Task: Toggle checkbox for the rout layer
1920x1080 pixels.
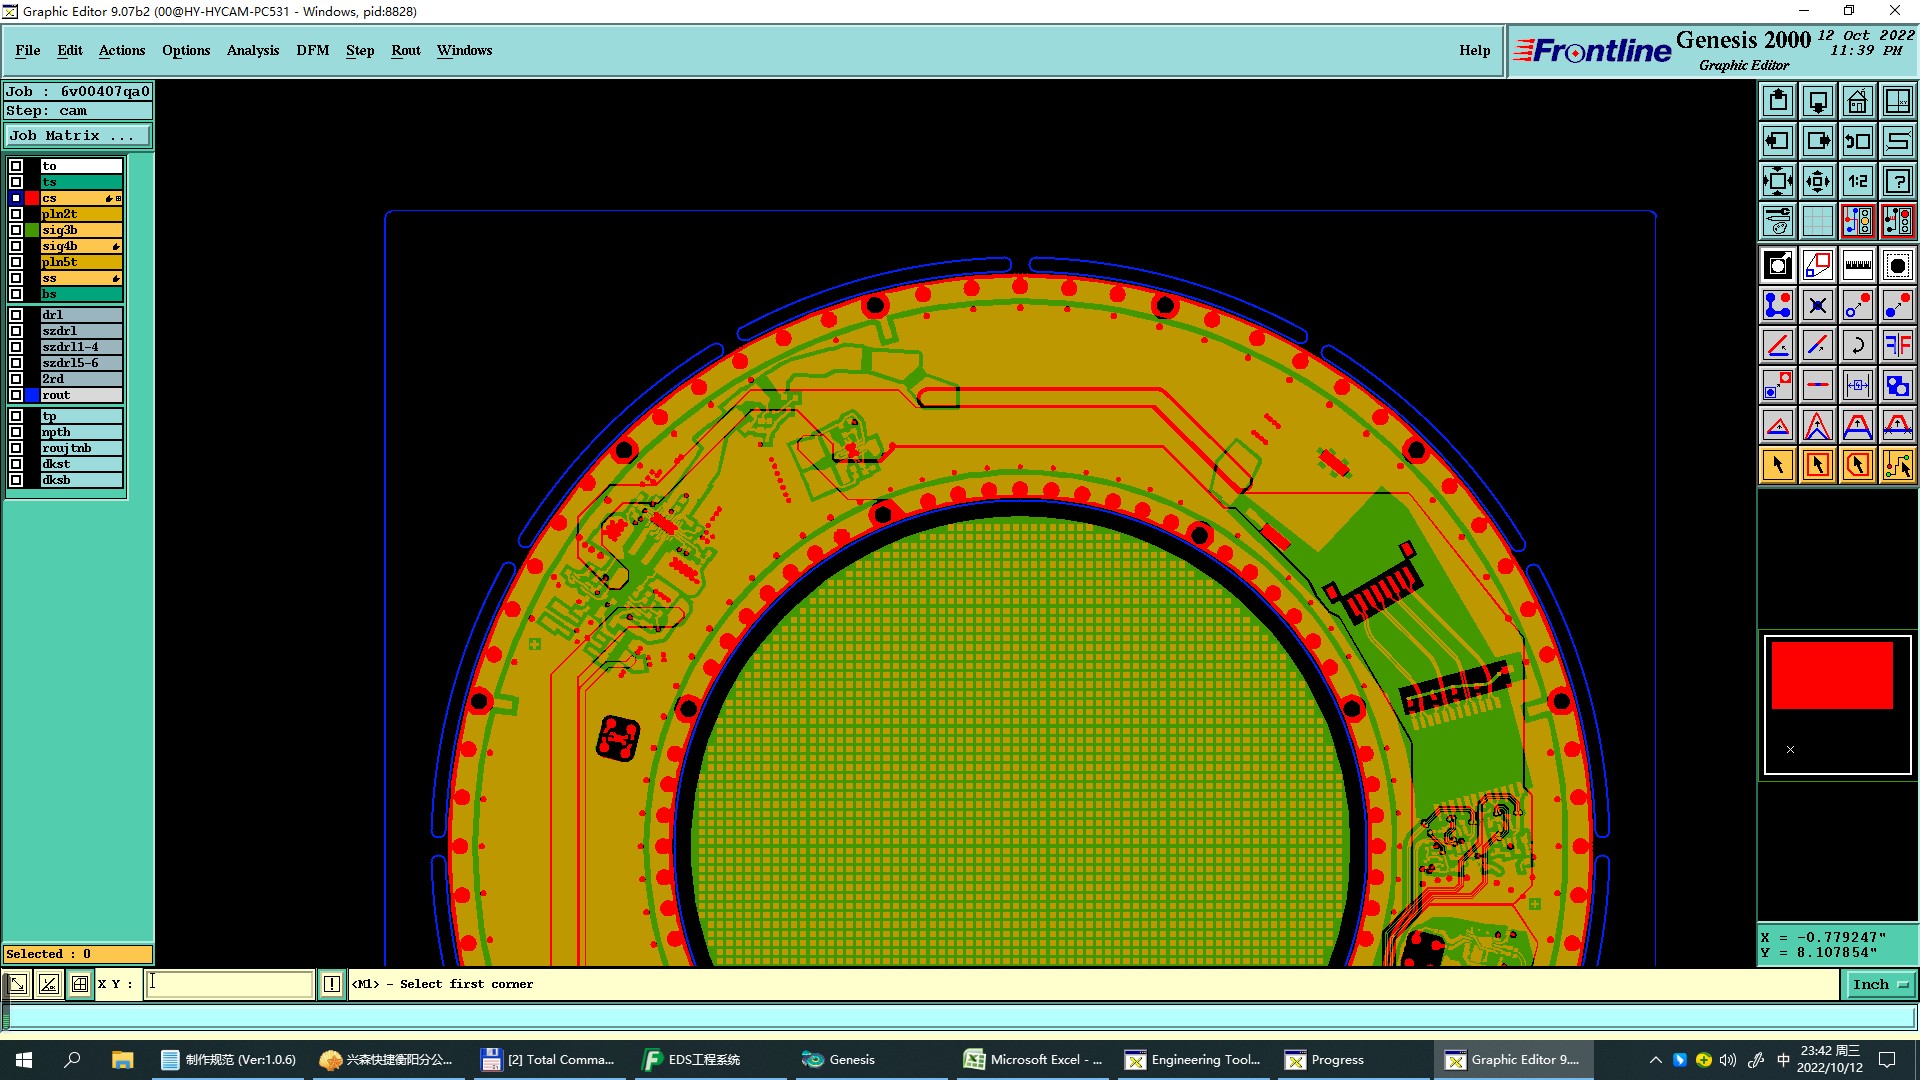Action: tap(16, 395)
